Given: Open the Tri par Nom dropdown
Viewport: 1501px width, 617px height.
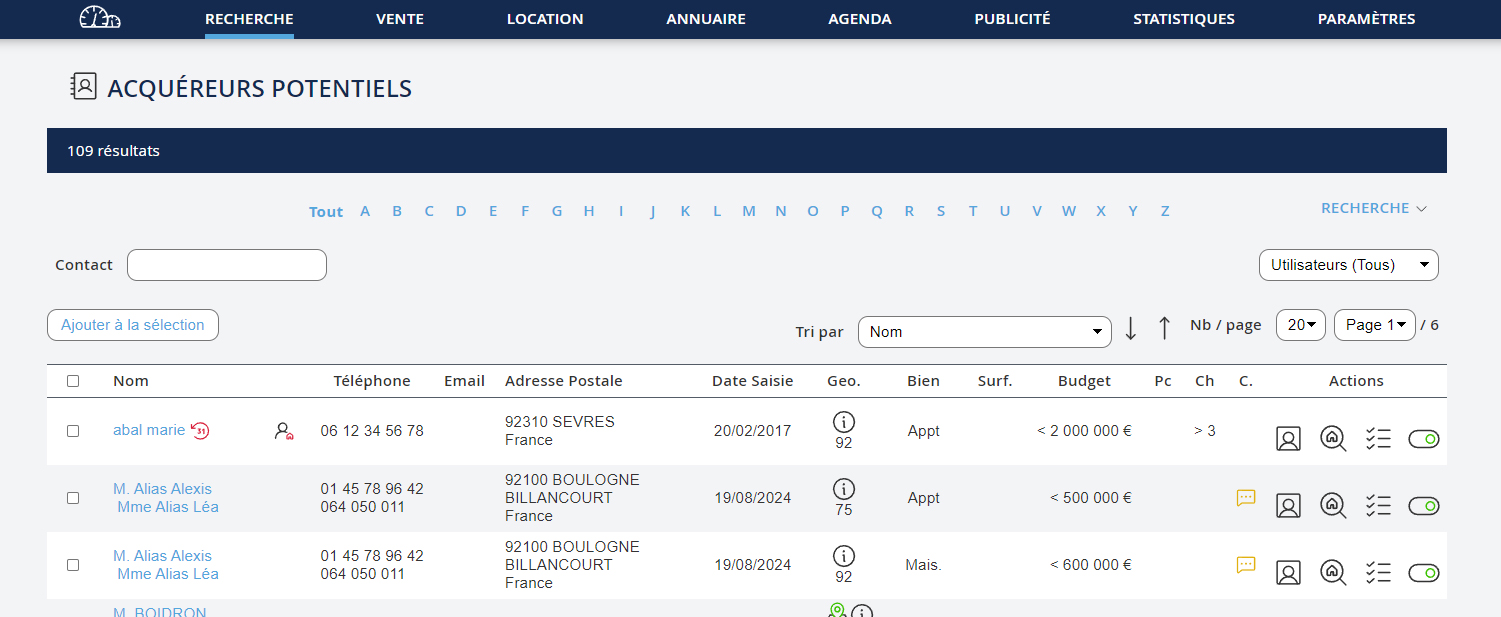Looking at the screenshot, I should tap(984, 332).
